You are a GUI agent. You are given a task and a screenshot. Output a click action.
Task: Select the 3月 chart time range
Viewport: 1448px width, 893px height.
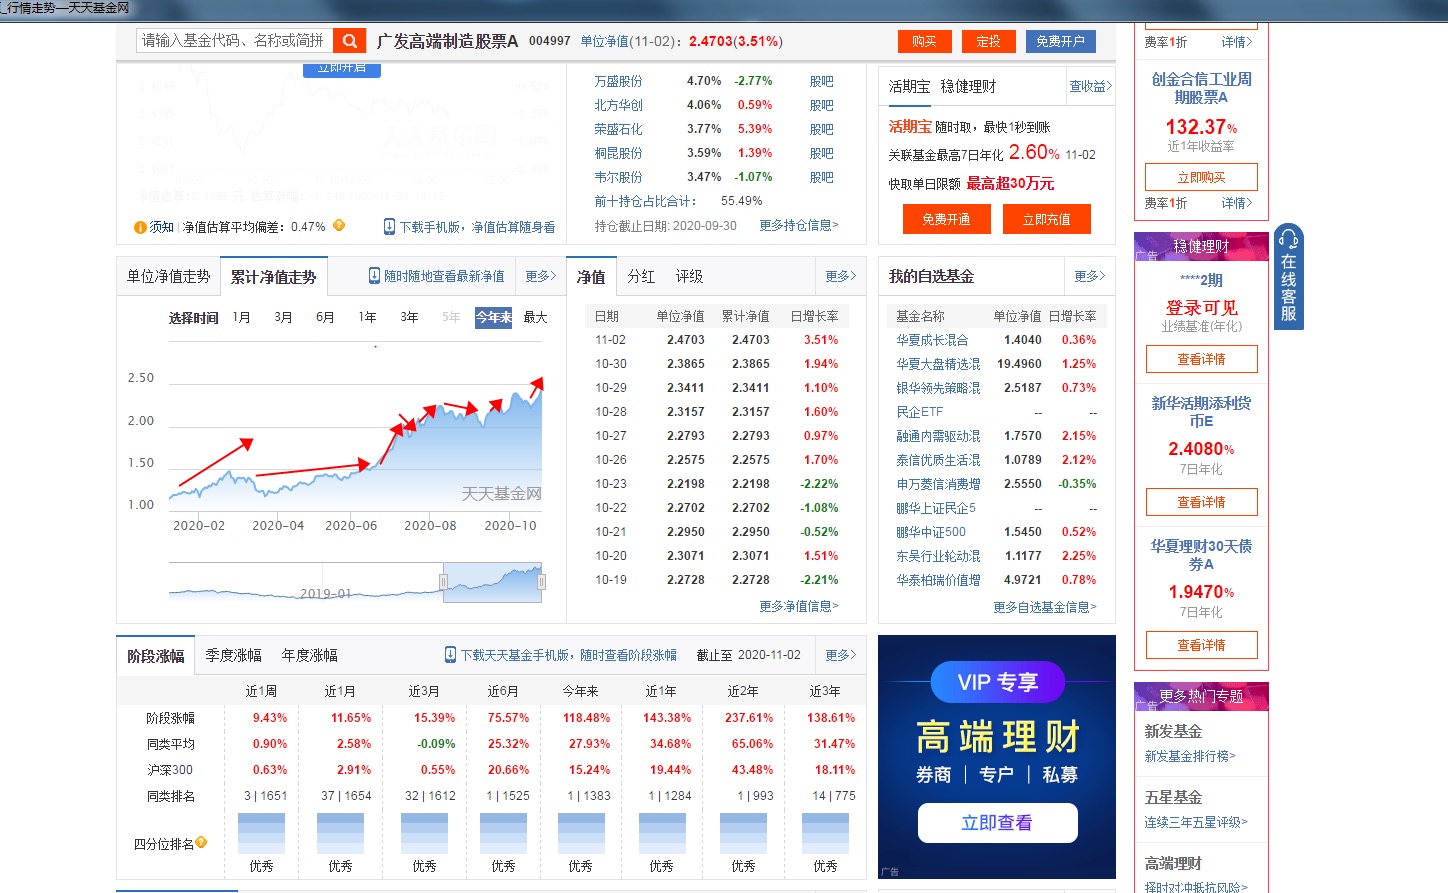tap(282, 316)
